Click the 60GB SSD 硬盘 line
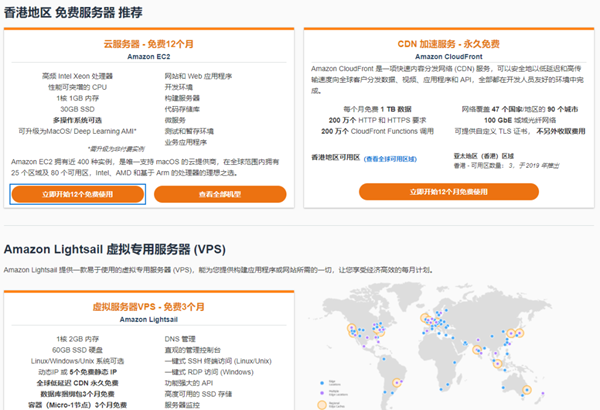The image size is (600, 410). 77,350
